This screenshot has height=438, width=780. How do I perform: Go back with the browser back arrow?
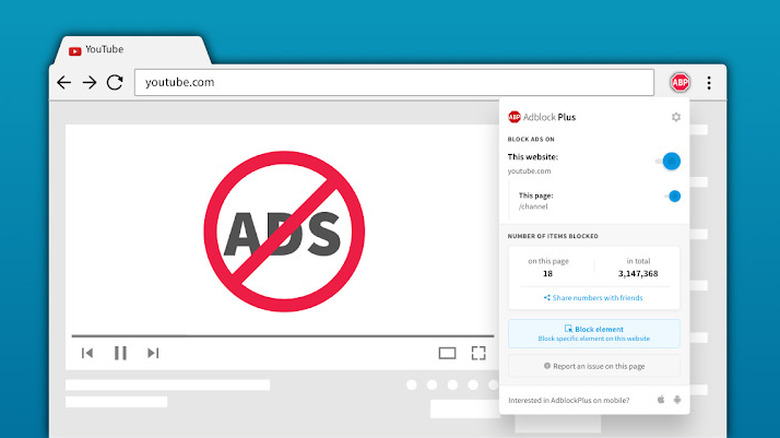64,82
